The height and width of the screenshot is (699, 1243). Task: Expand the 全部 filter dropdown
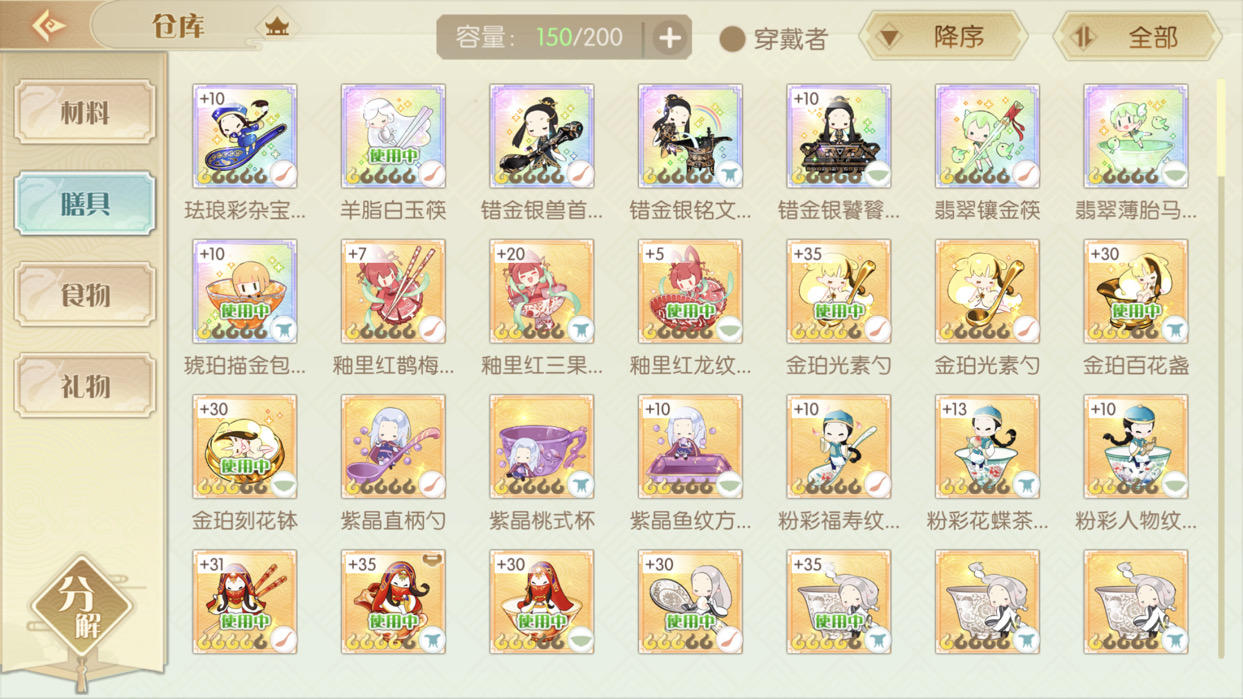pos(1138,37)
